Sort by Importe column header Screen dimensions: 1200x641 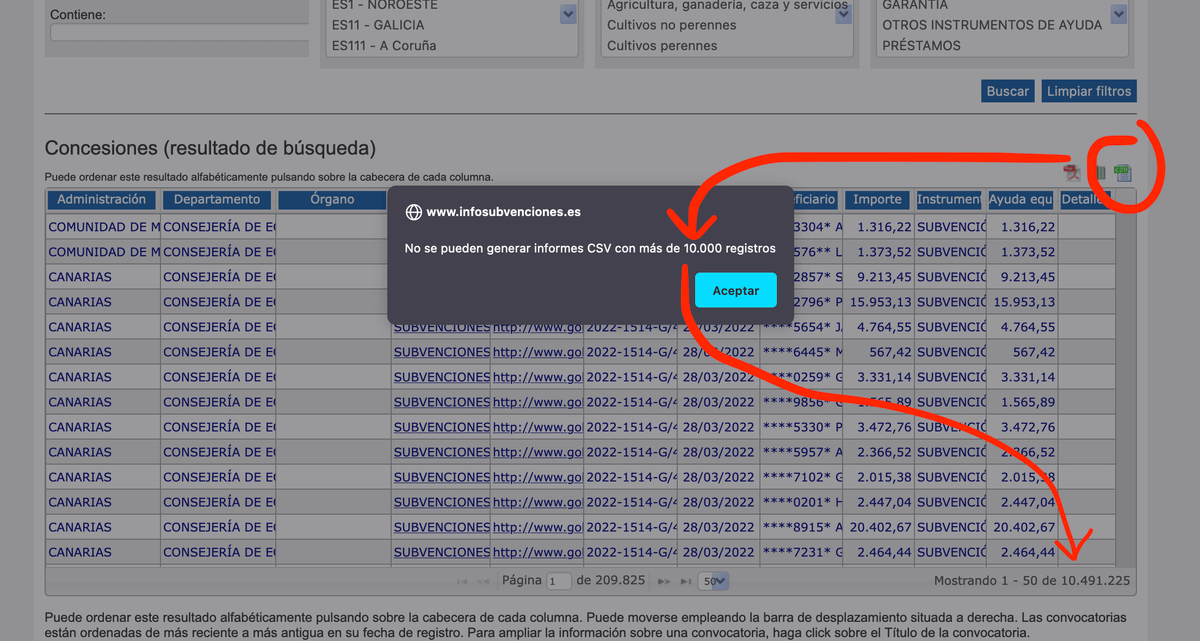(877, 199)
